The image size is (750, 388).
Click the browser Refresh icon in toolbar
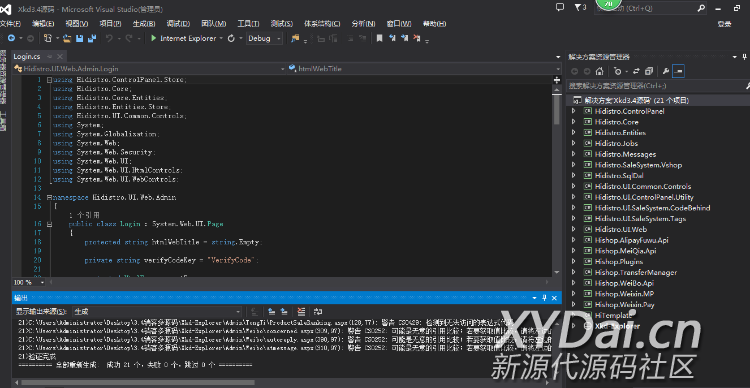tap(231, 38)
